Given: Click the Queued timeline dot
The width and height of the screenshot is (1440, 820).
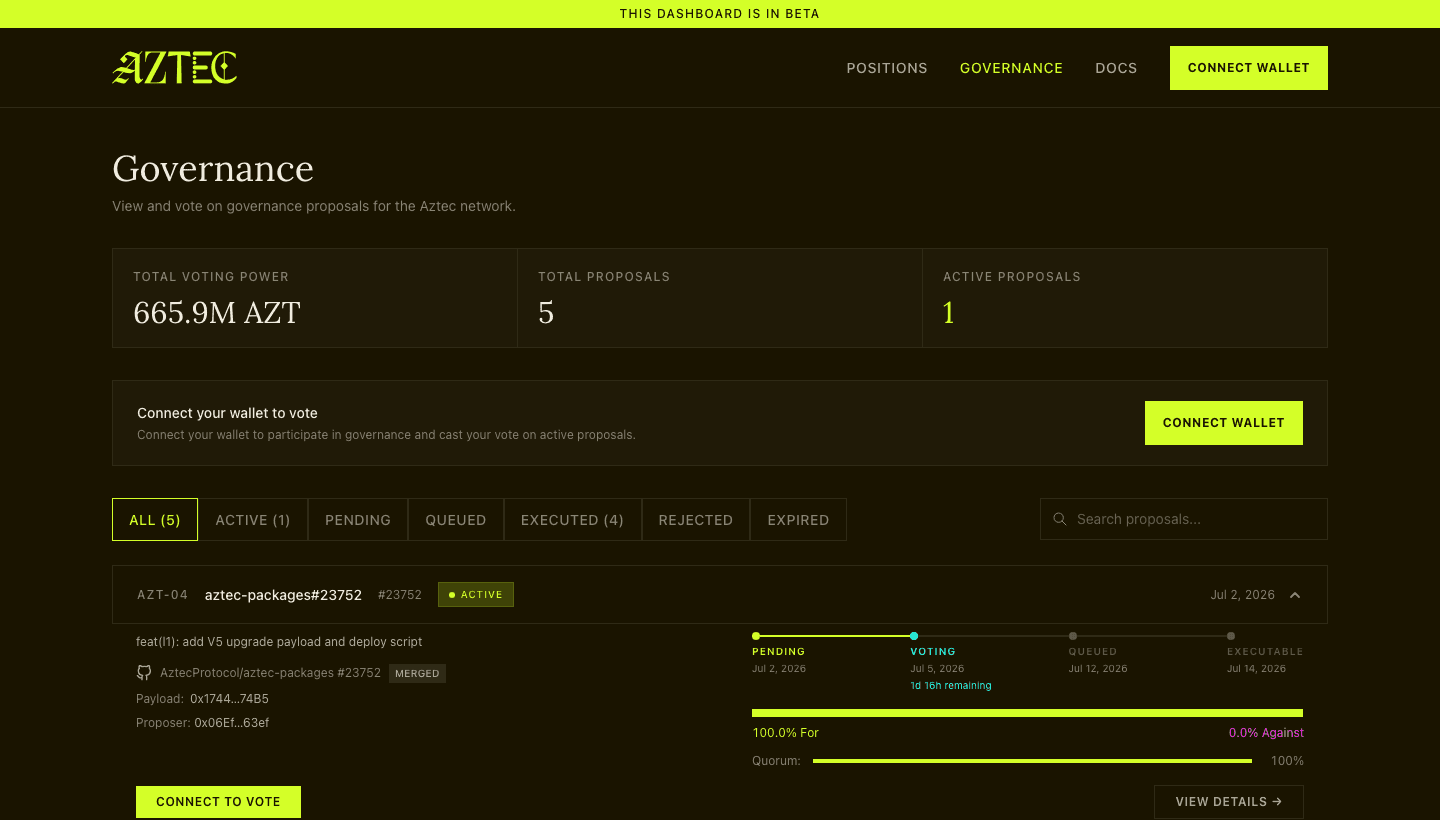Looking at the screenshot, I should click(1073, 636).
